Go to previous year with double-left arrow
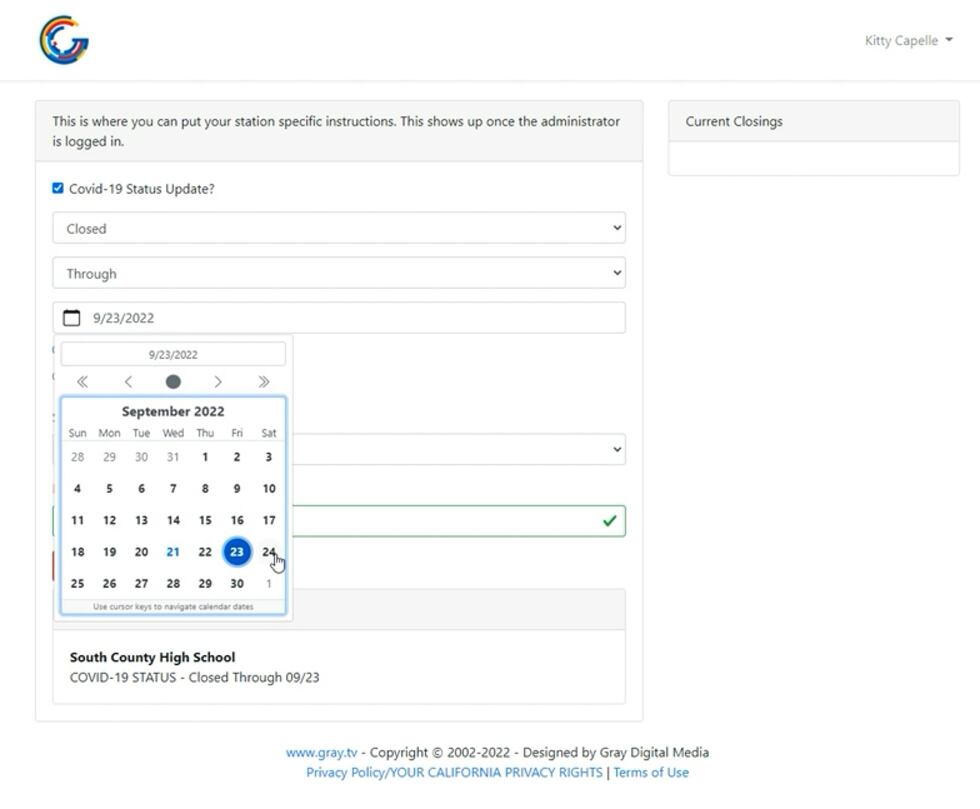This screenshot has width=980, height=809. [82, 382]
